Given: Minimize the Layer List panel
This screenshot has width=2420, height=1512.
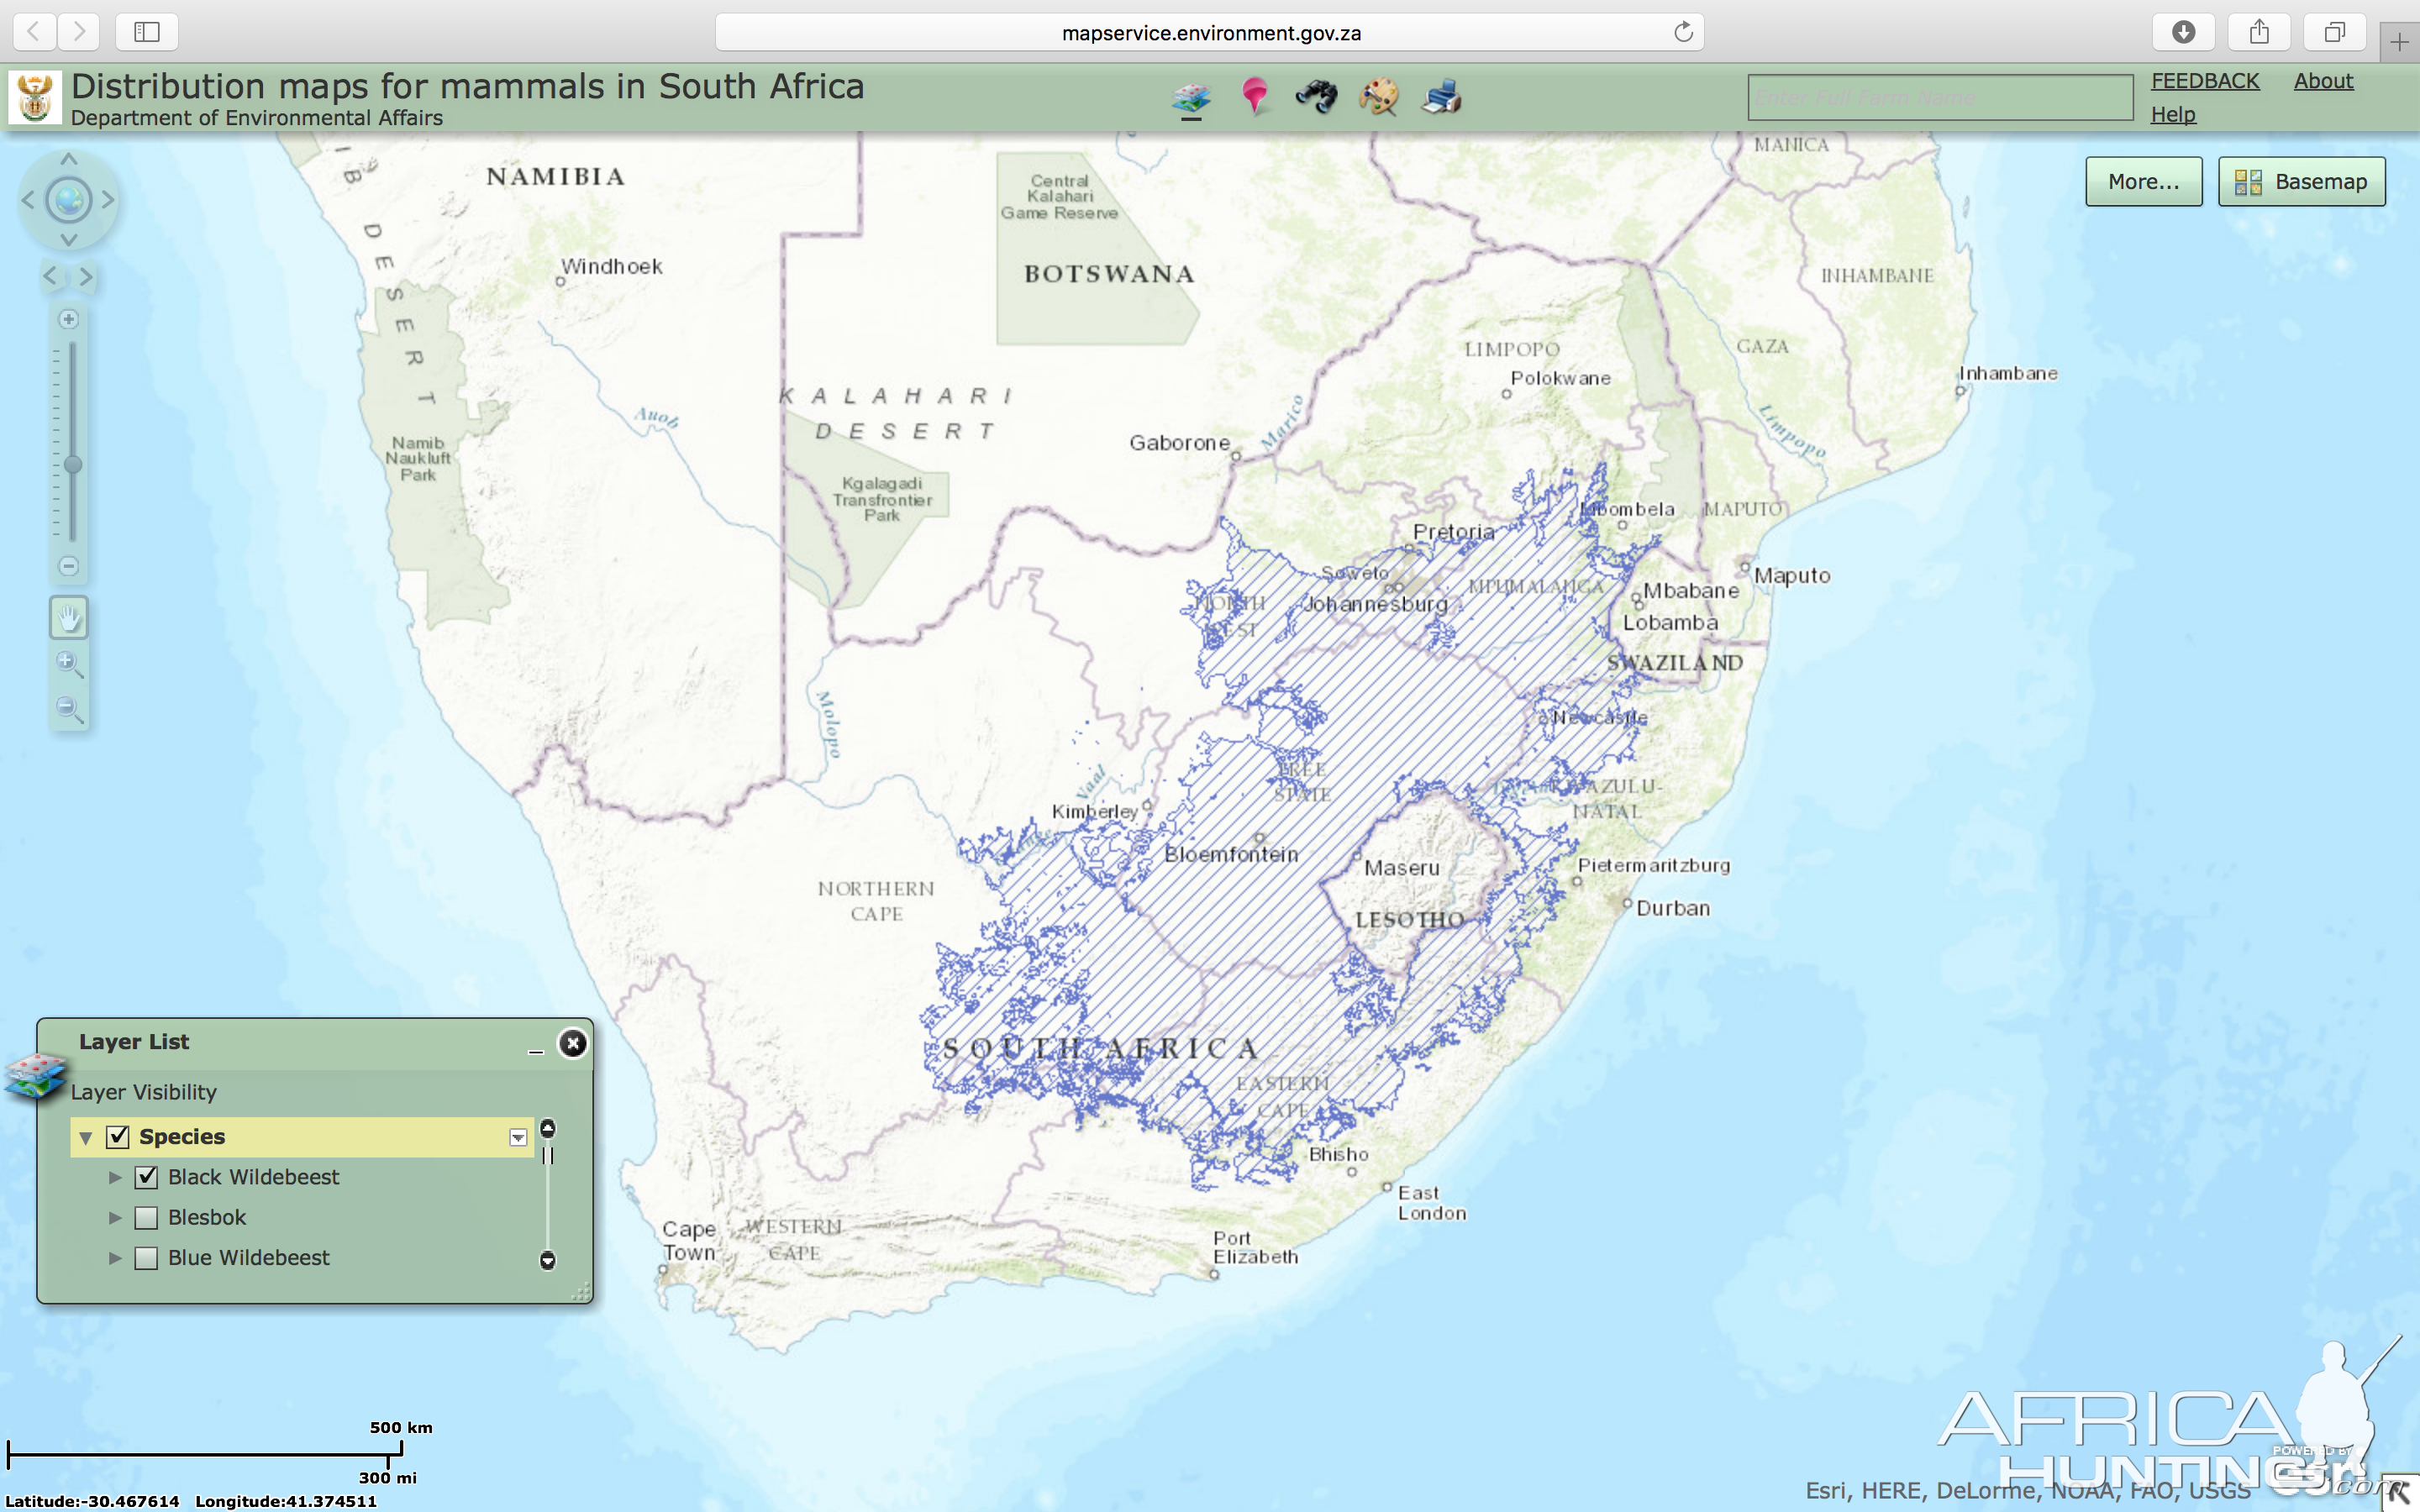Looking at the screenshot, I should click(536, 1050).
